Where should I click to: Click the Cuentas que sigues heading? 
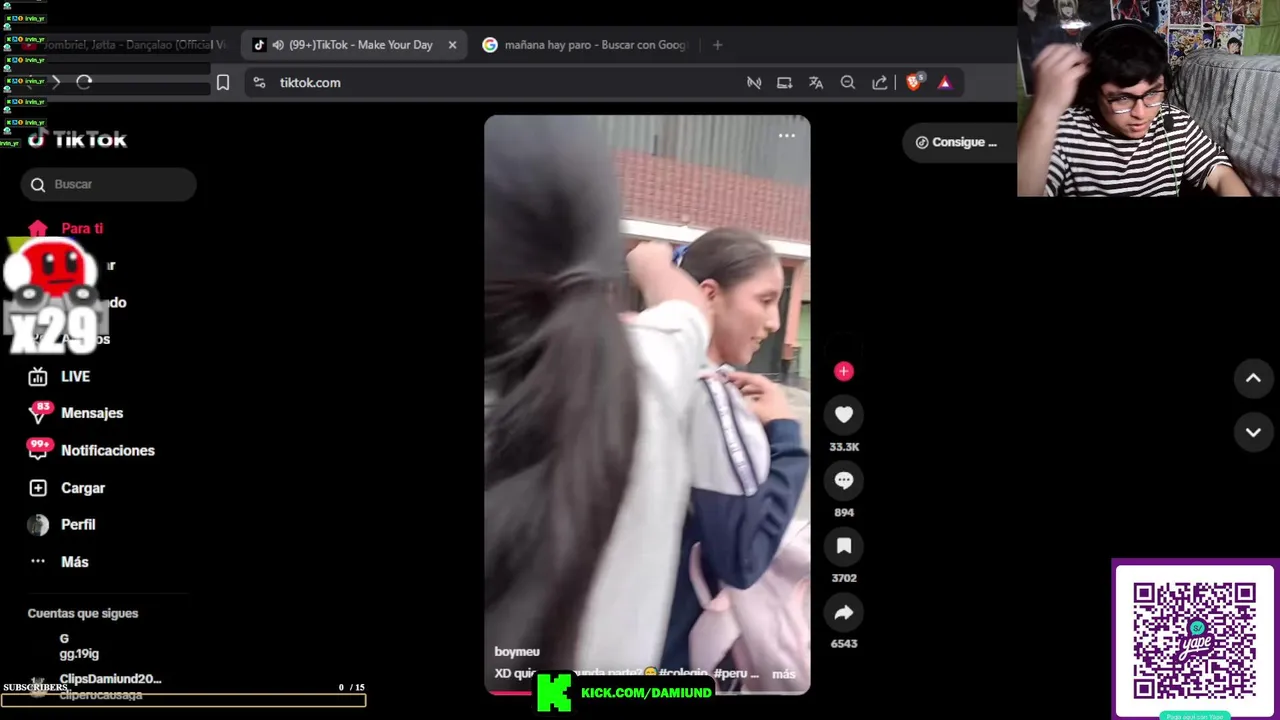[x=83, y=613]
